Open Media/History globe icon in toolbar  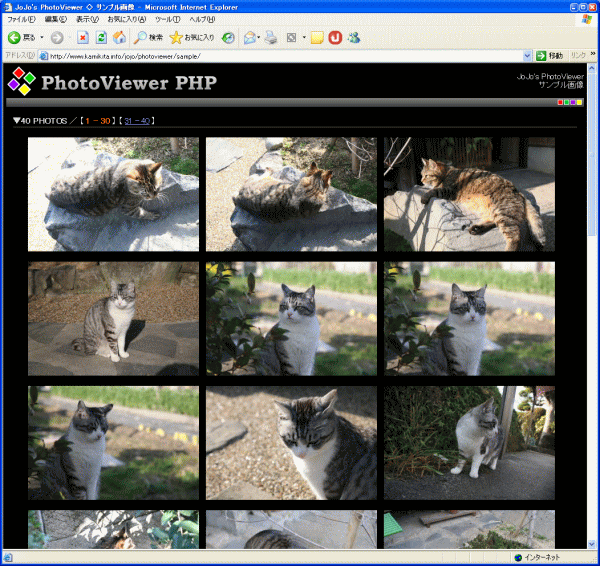coord(228,38)
